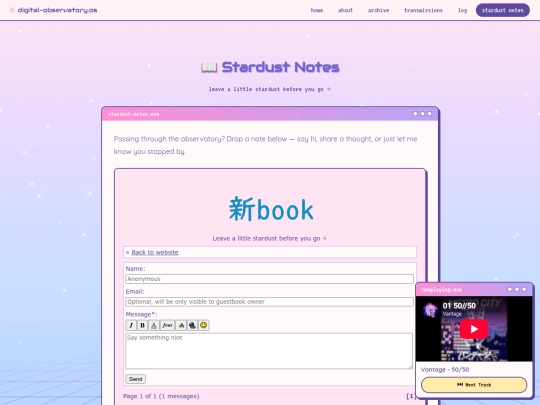Viewport: 540px width, 405px height.
Task: Open the archive page
Action: 378,10
